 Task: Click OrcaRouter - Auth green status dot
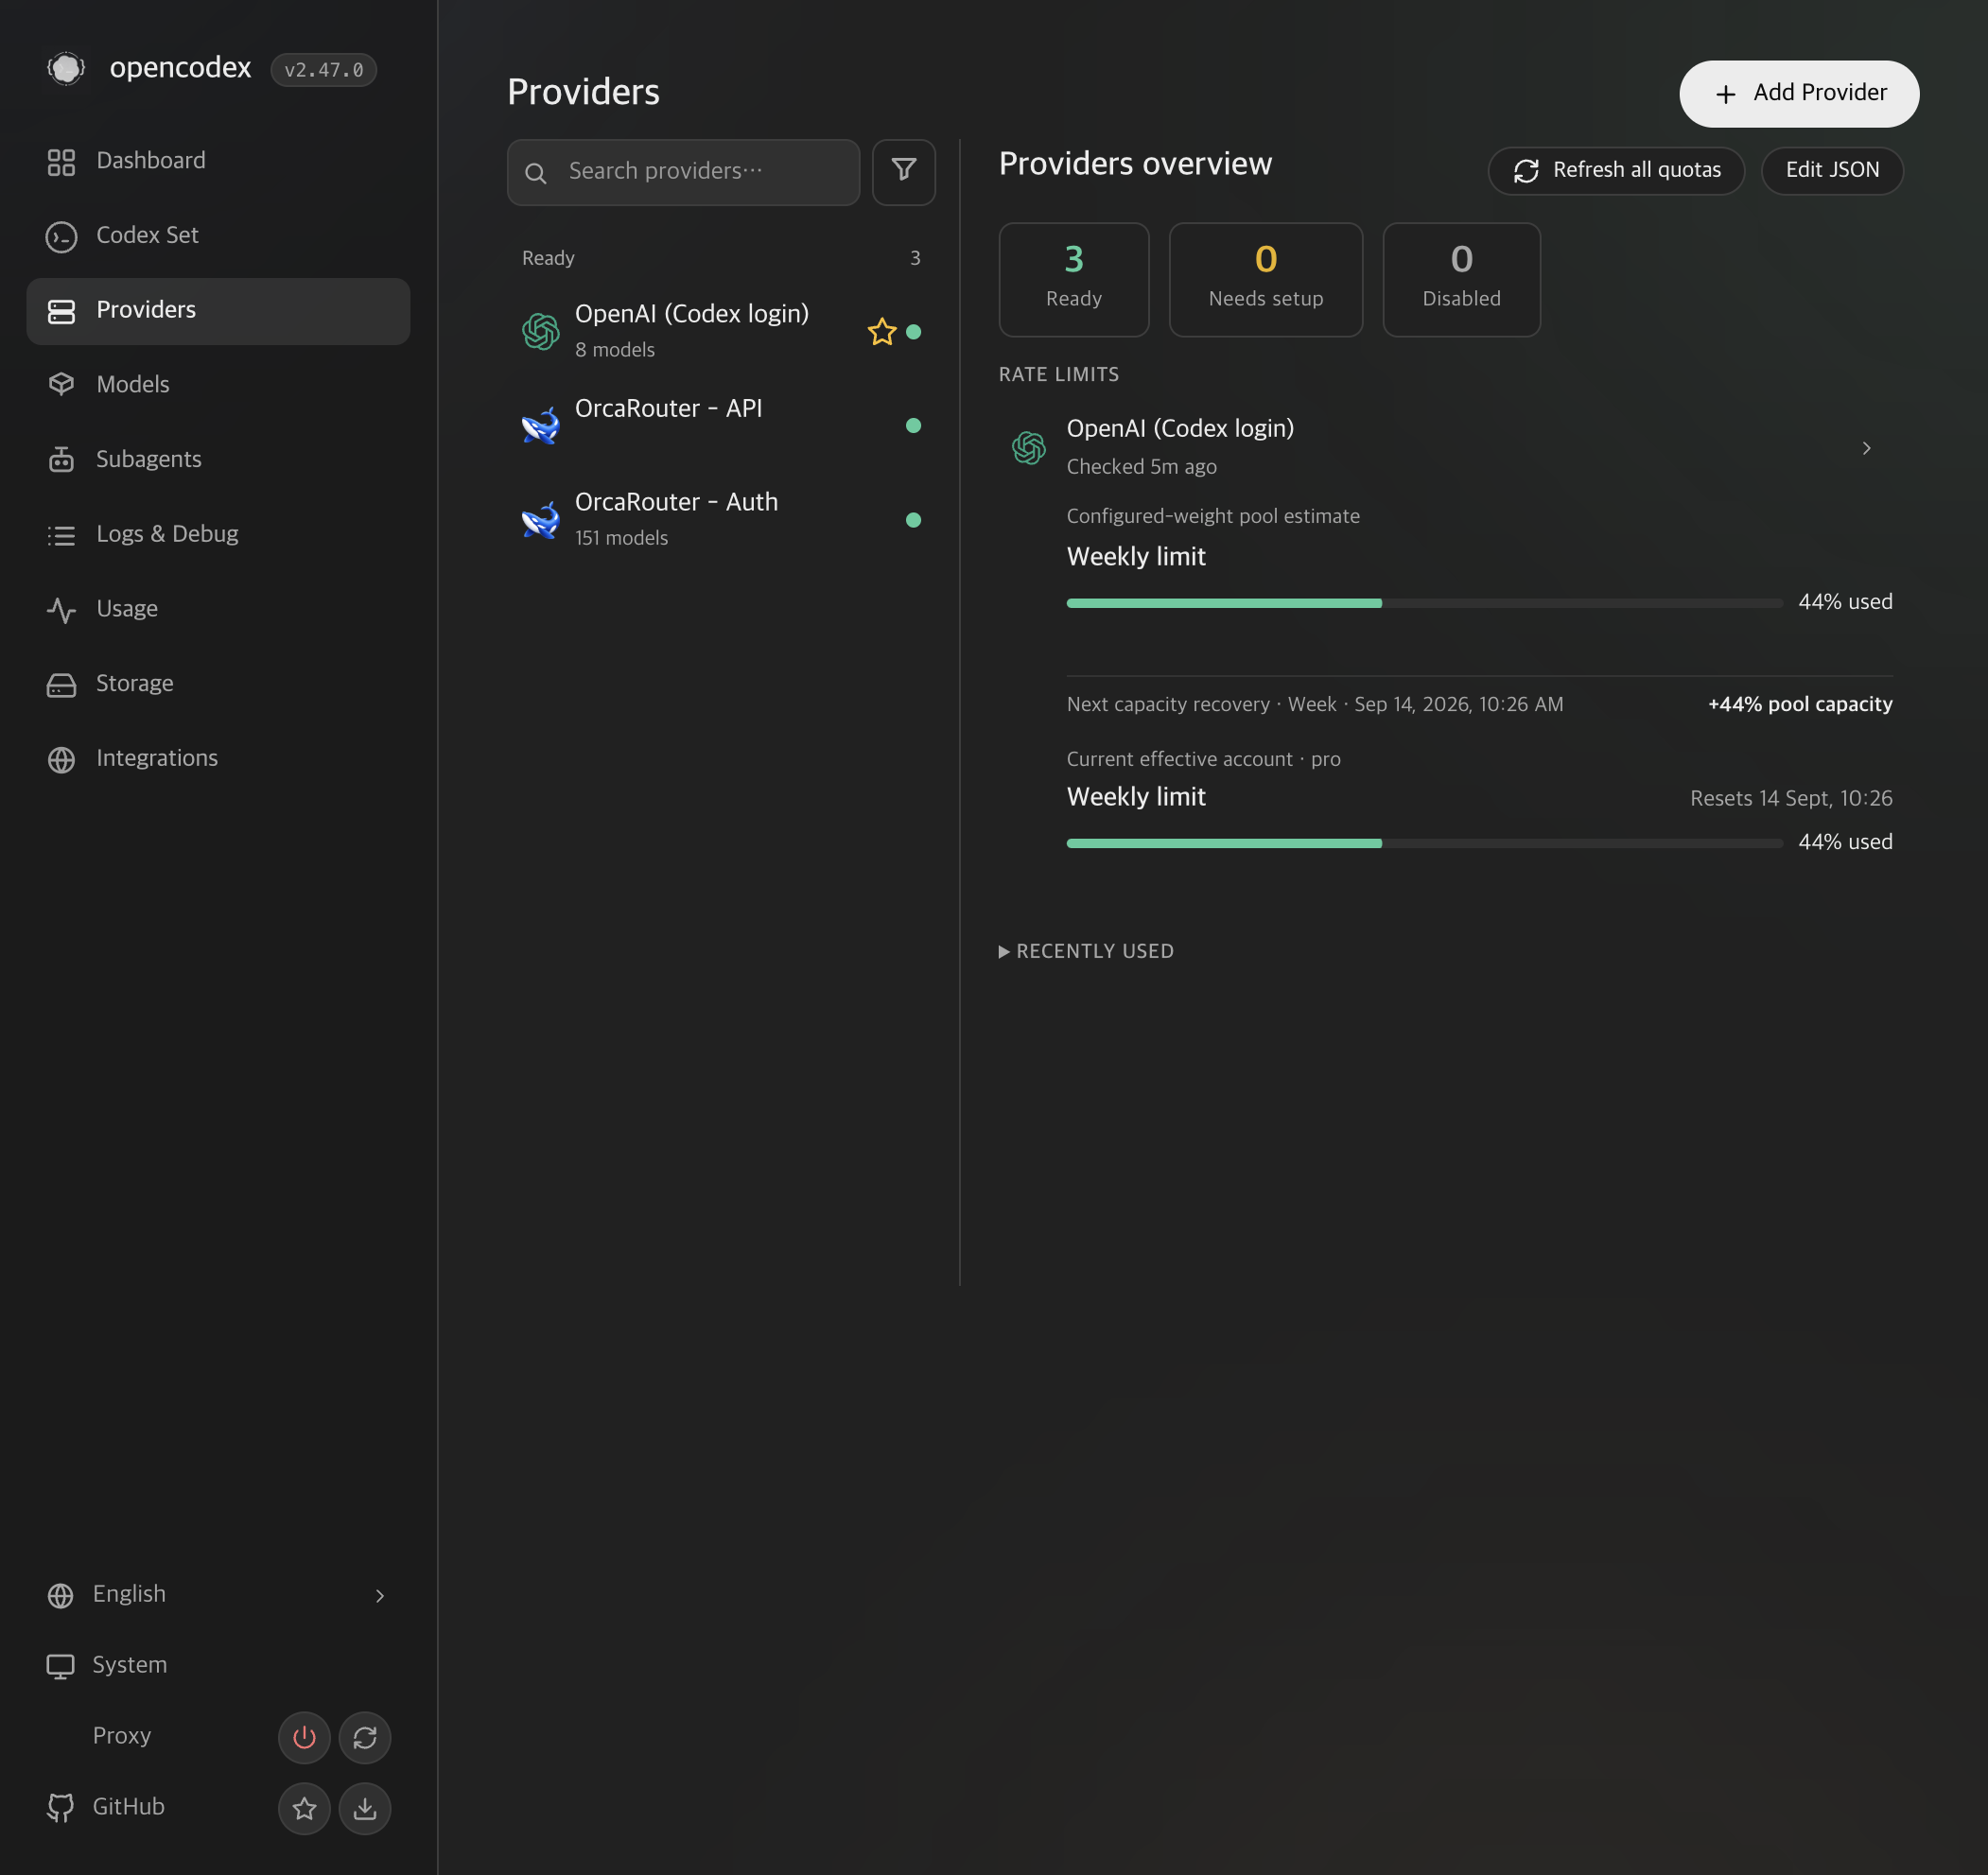913,520
